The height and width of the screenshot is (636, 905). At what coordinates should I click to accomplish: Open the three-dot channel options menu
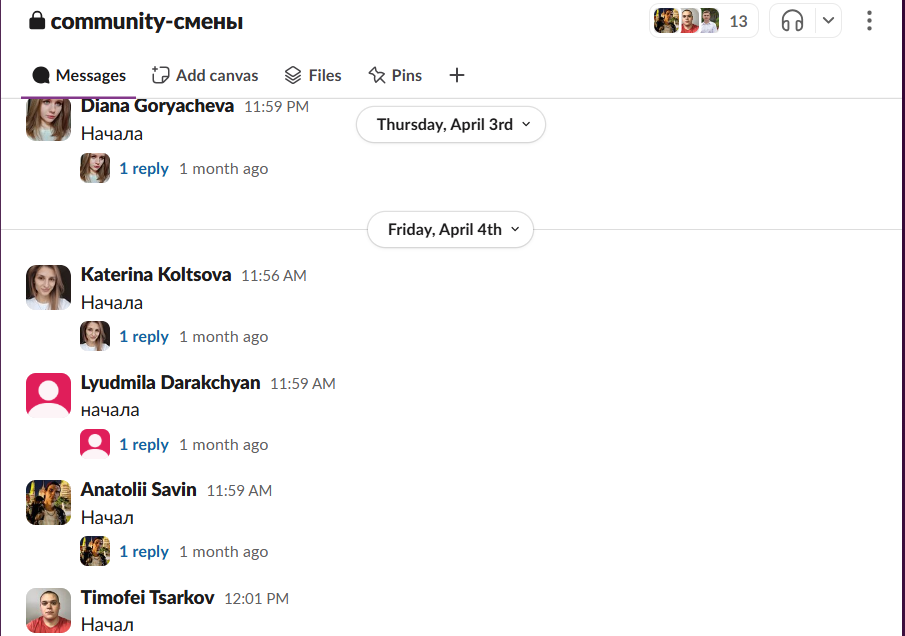tap(869, 21)
